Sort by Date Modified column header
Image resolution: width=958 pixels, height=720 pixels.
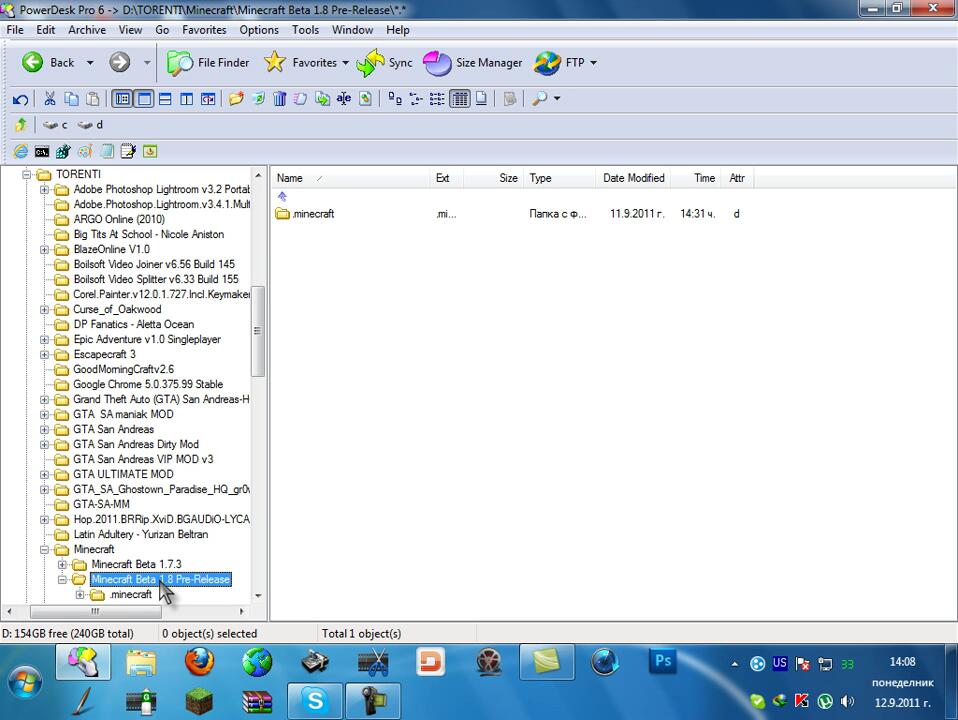[x=633, y=178]
